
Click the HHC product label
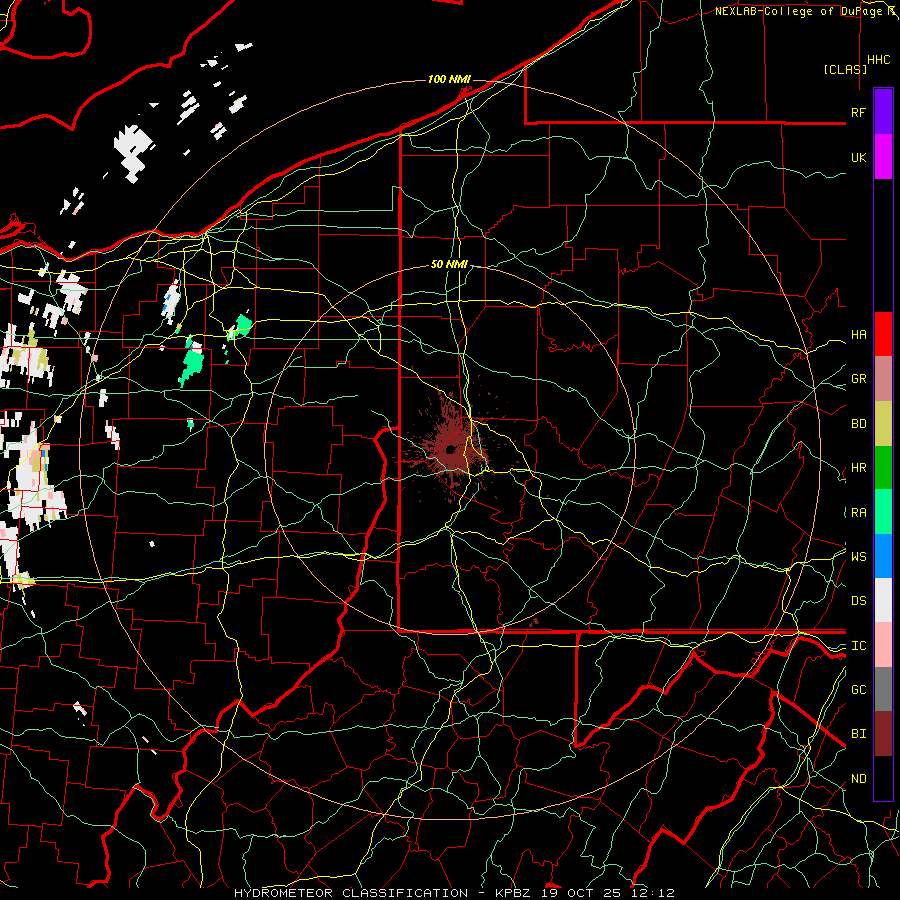coord(878,60)
